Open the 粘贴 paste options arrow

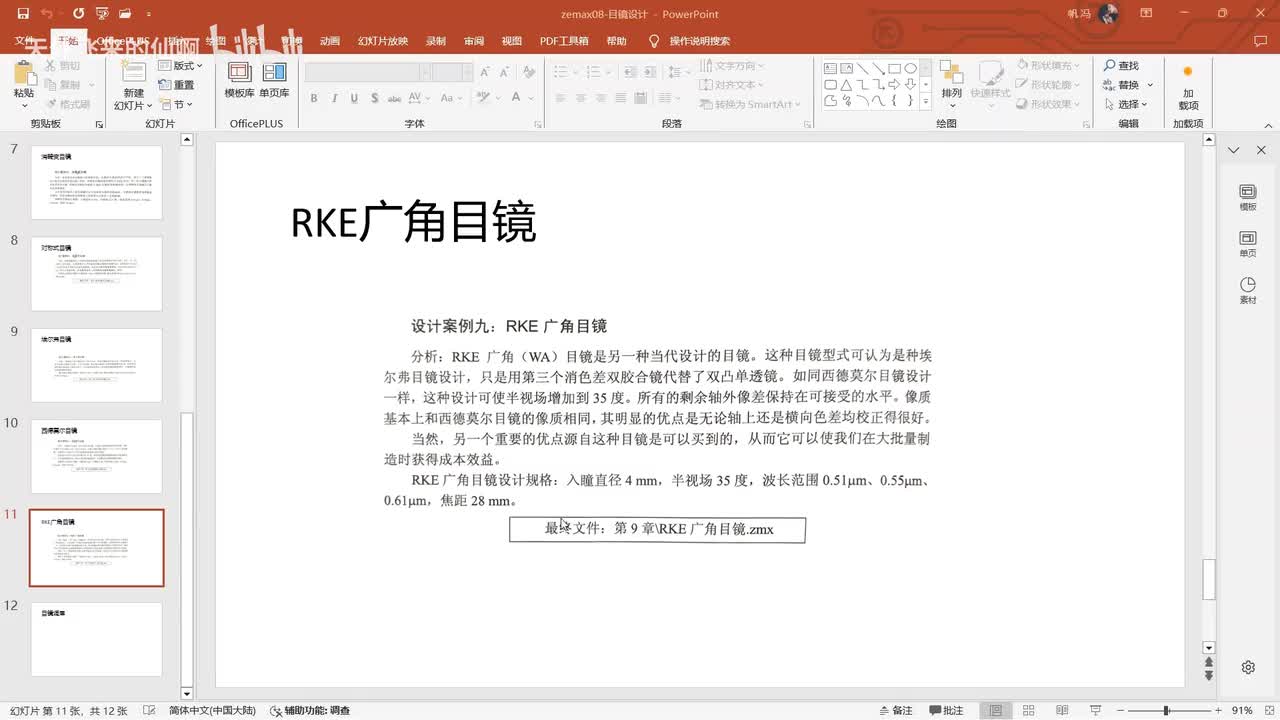tap(24, 104)
